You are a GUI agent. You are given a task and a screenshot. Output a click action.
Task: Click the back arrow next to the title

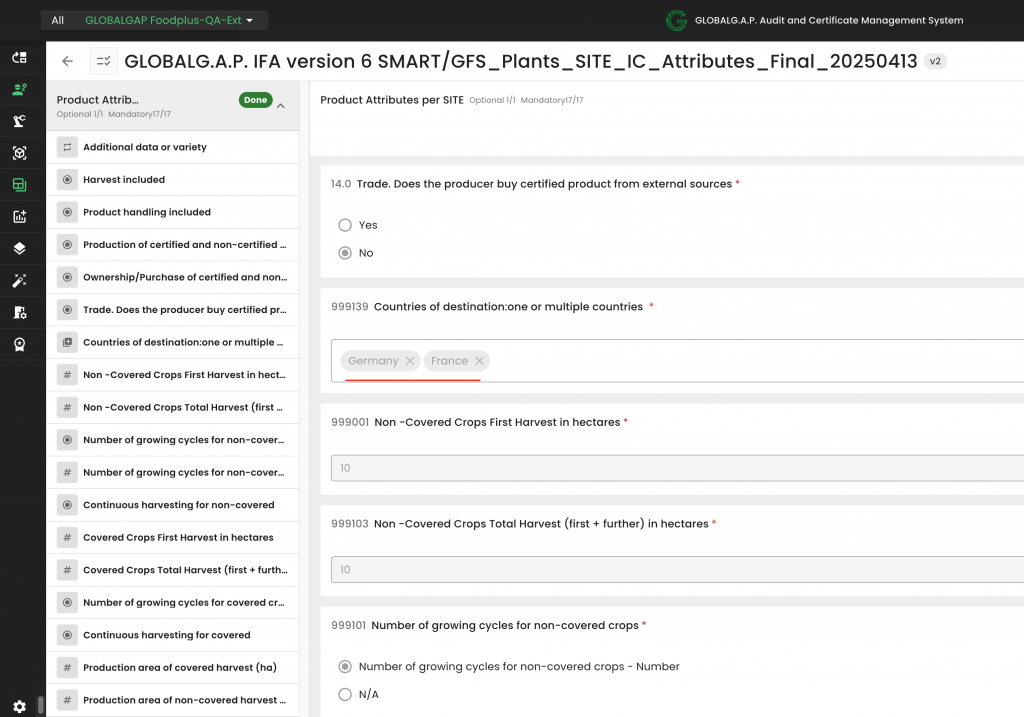point(67,61)
